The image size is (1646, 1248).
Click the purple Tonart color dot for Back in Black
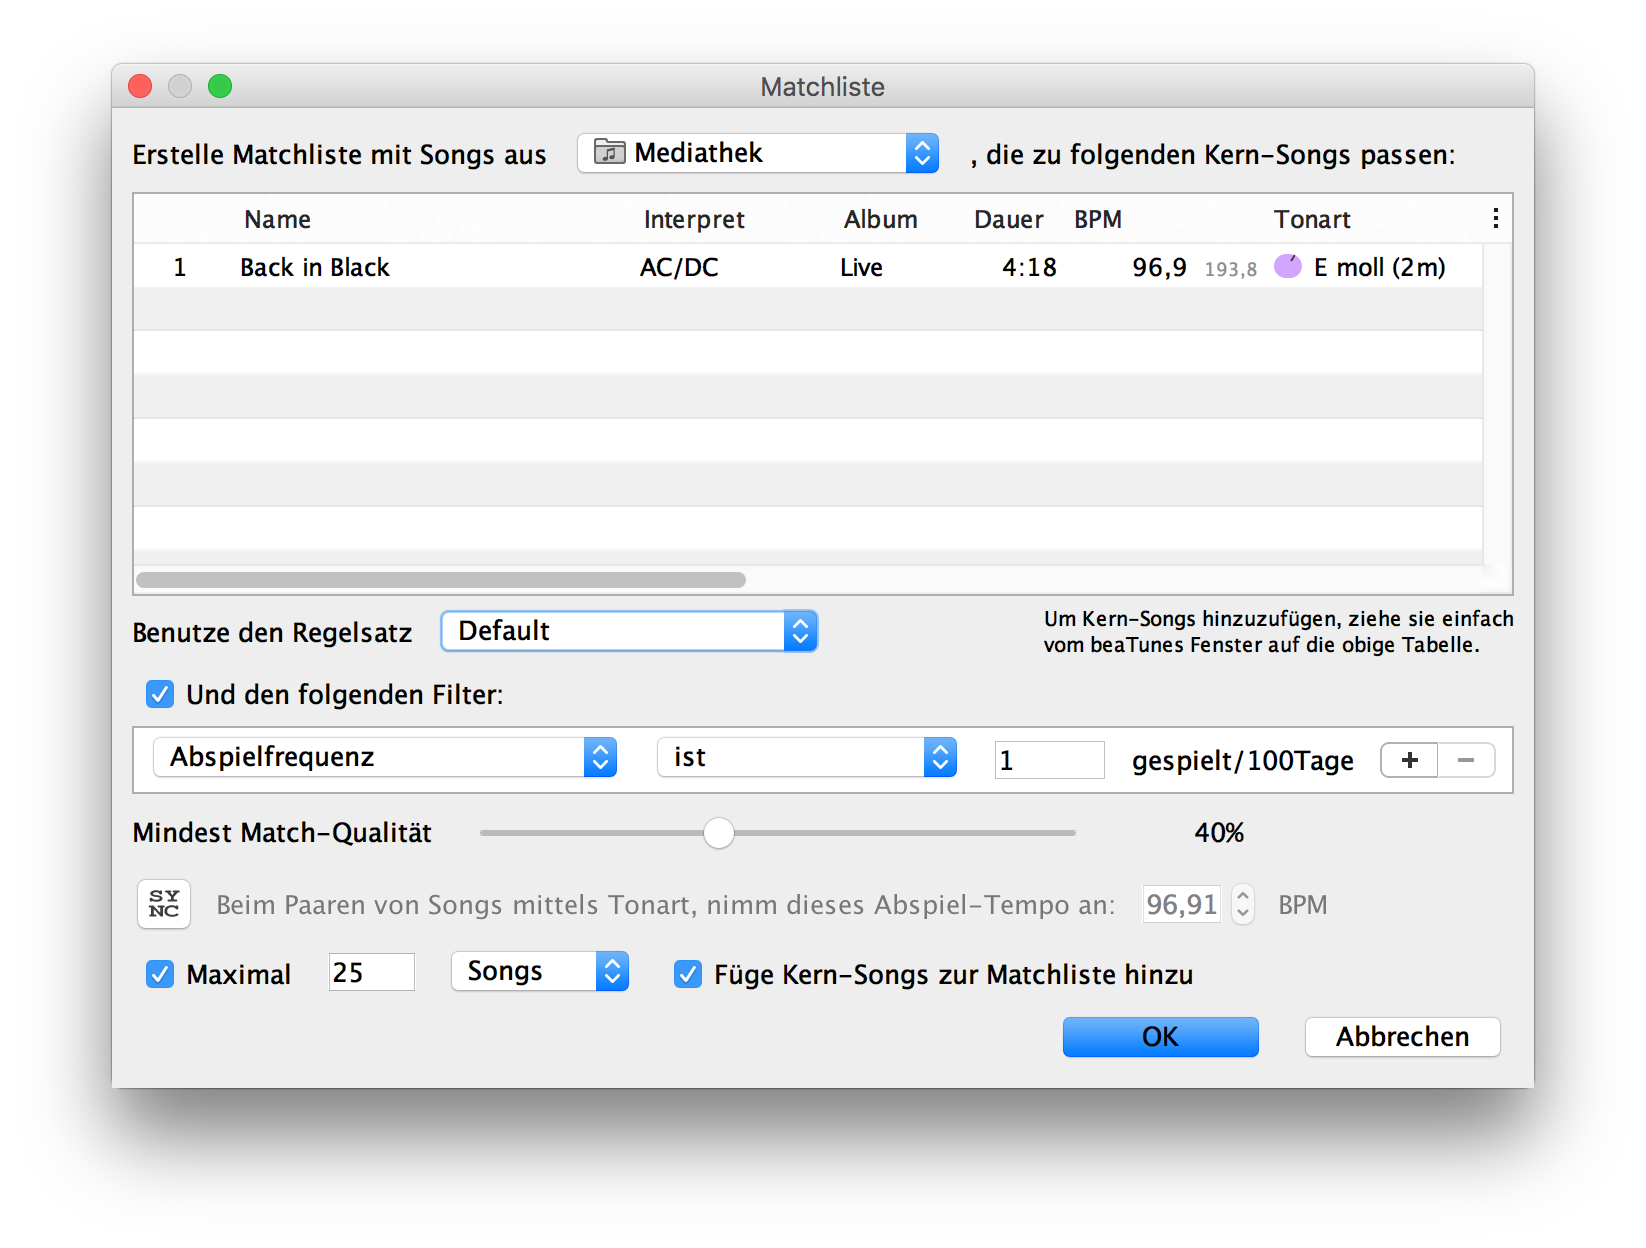pyautogui.click(x=1287, y=266)
